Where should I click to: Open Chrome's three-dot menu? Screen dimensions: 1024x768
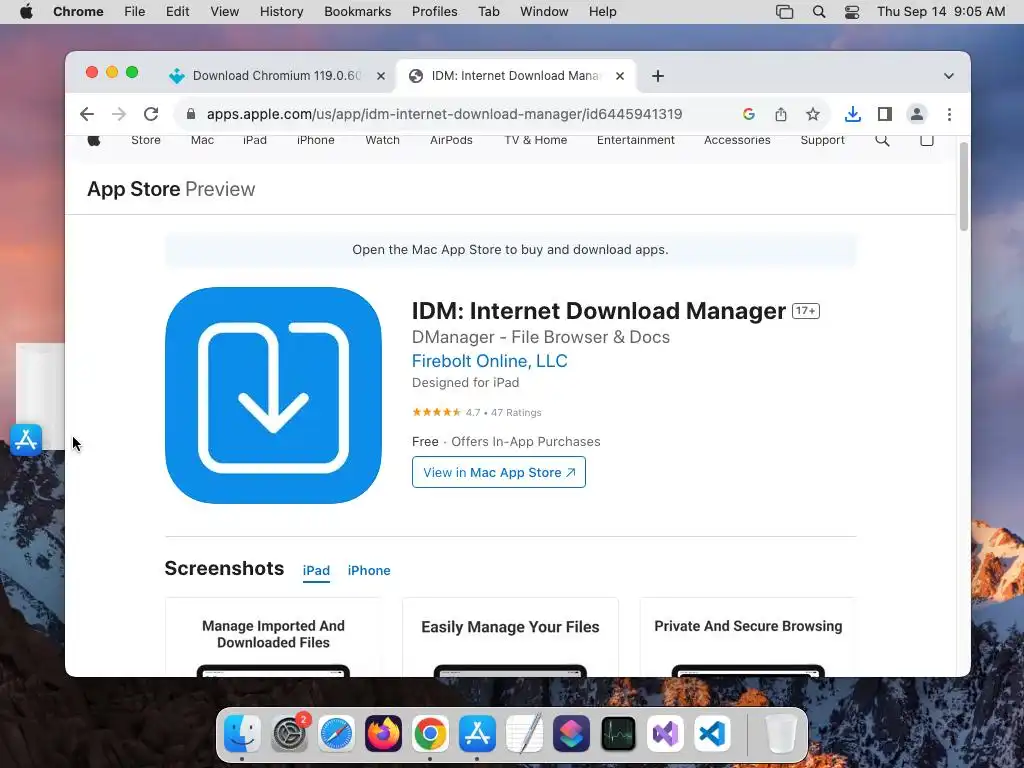coord(950,114)
